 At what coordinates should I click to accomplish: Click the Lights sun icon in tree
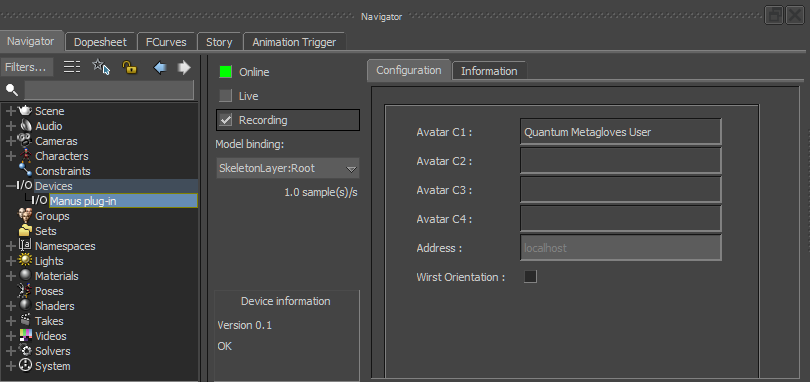[x=25, y=261]
